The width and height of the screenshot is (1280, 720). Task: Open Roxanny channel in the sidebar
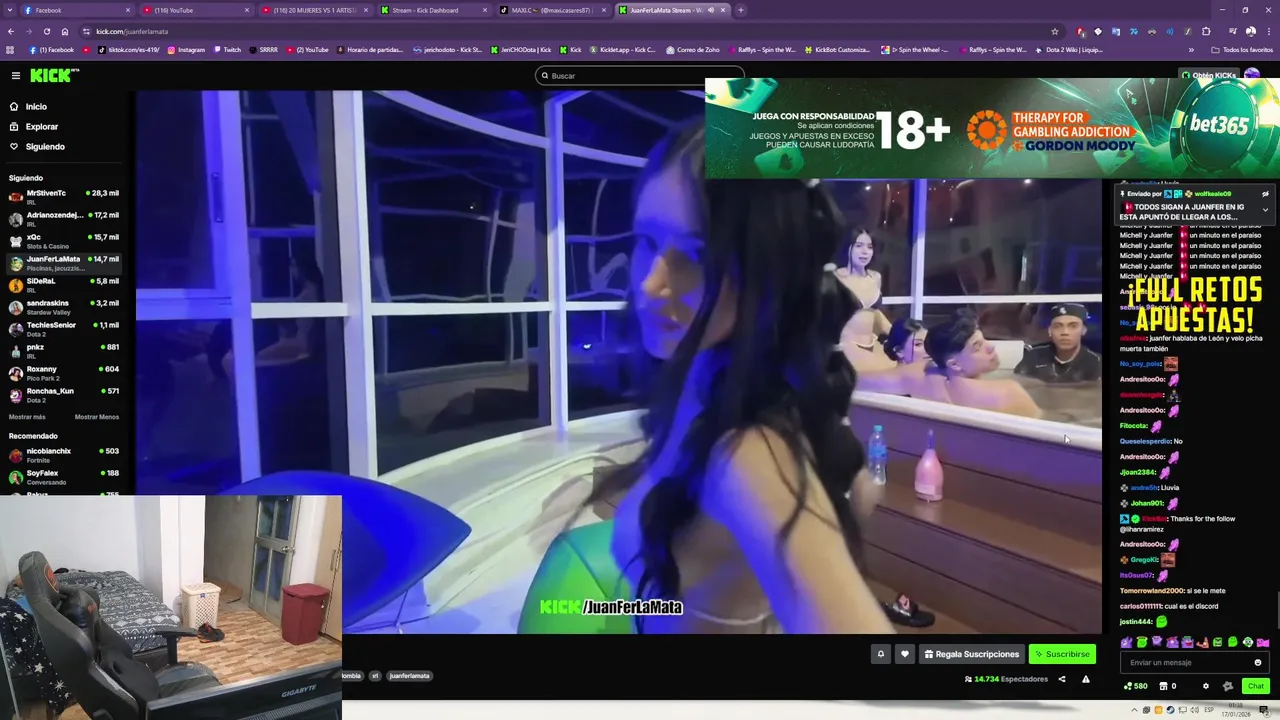coord(64,372)
